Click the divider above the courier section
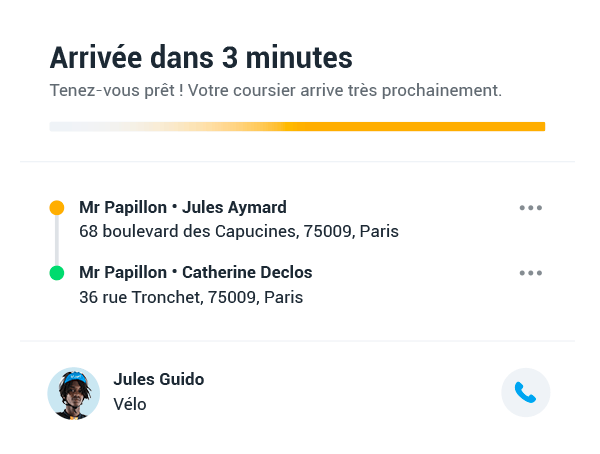Viewport: 600px width, 454px height. (x=297, y=340)
